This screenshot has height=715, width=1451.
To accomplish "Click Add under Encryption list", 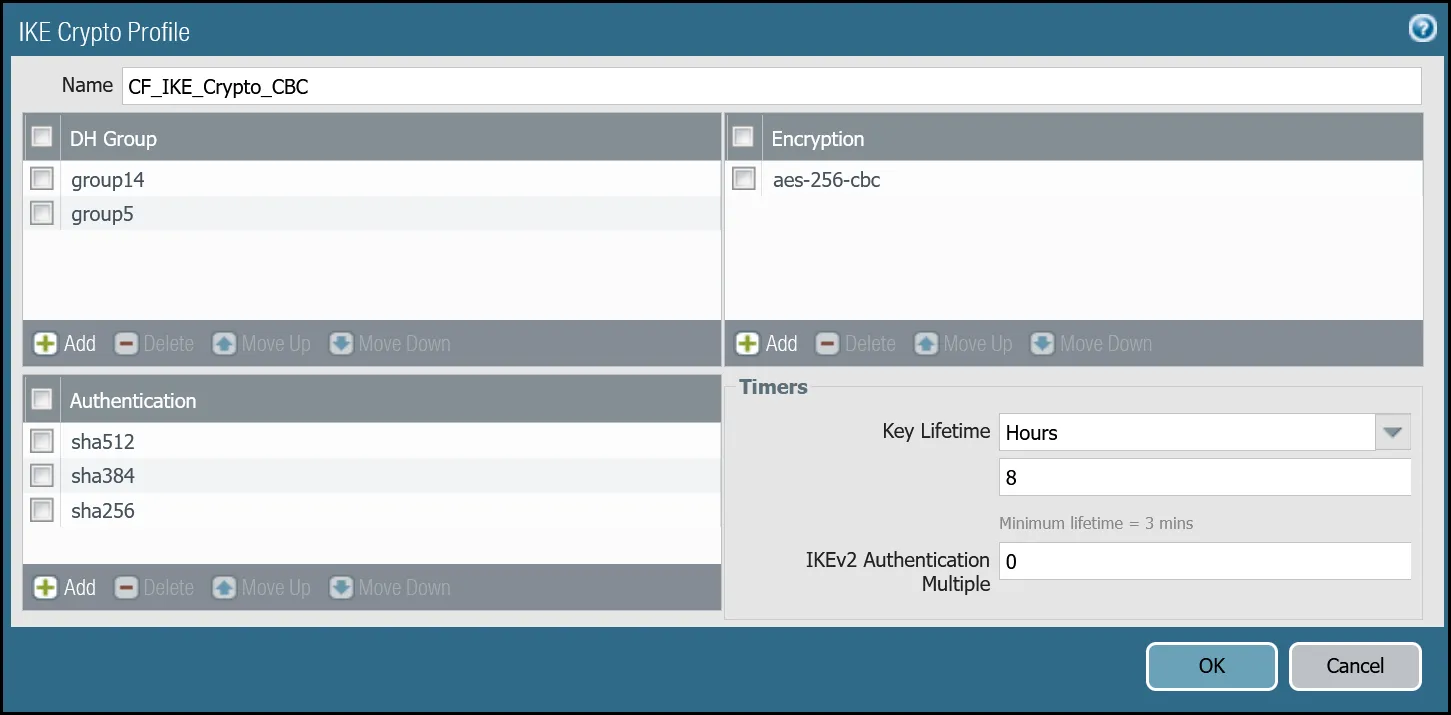I will [x=767, y=343].
